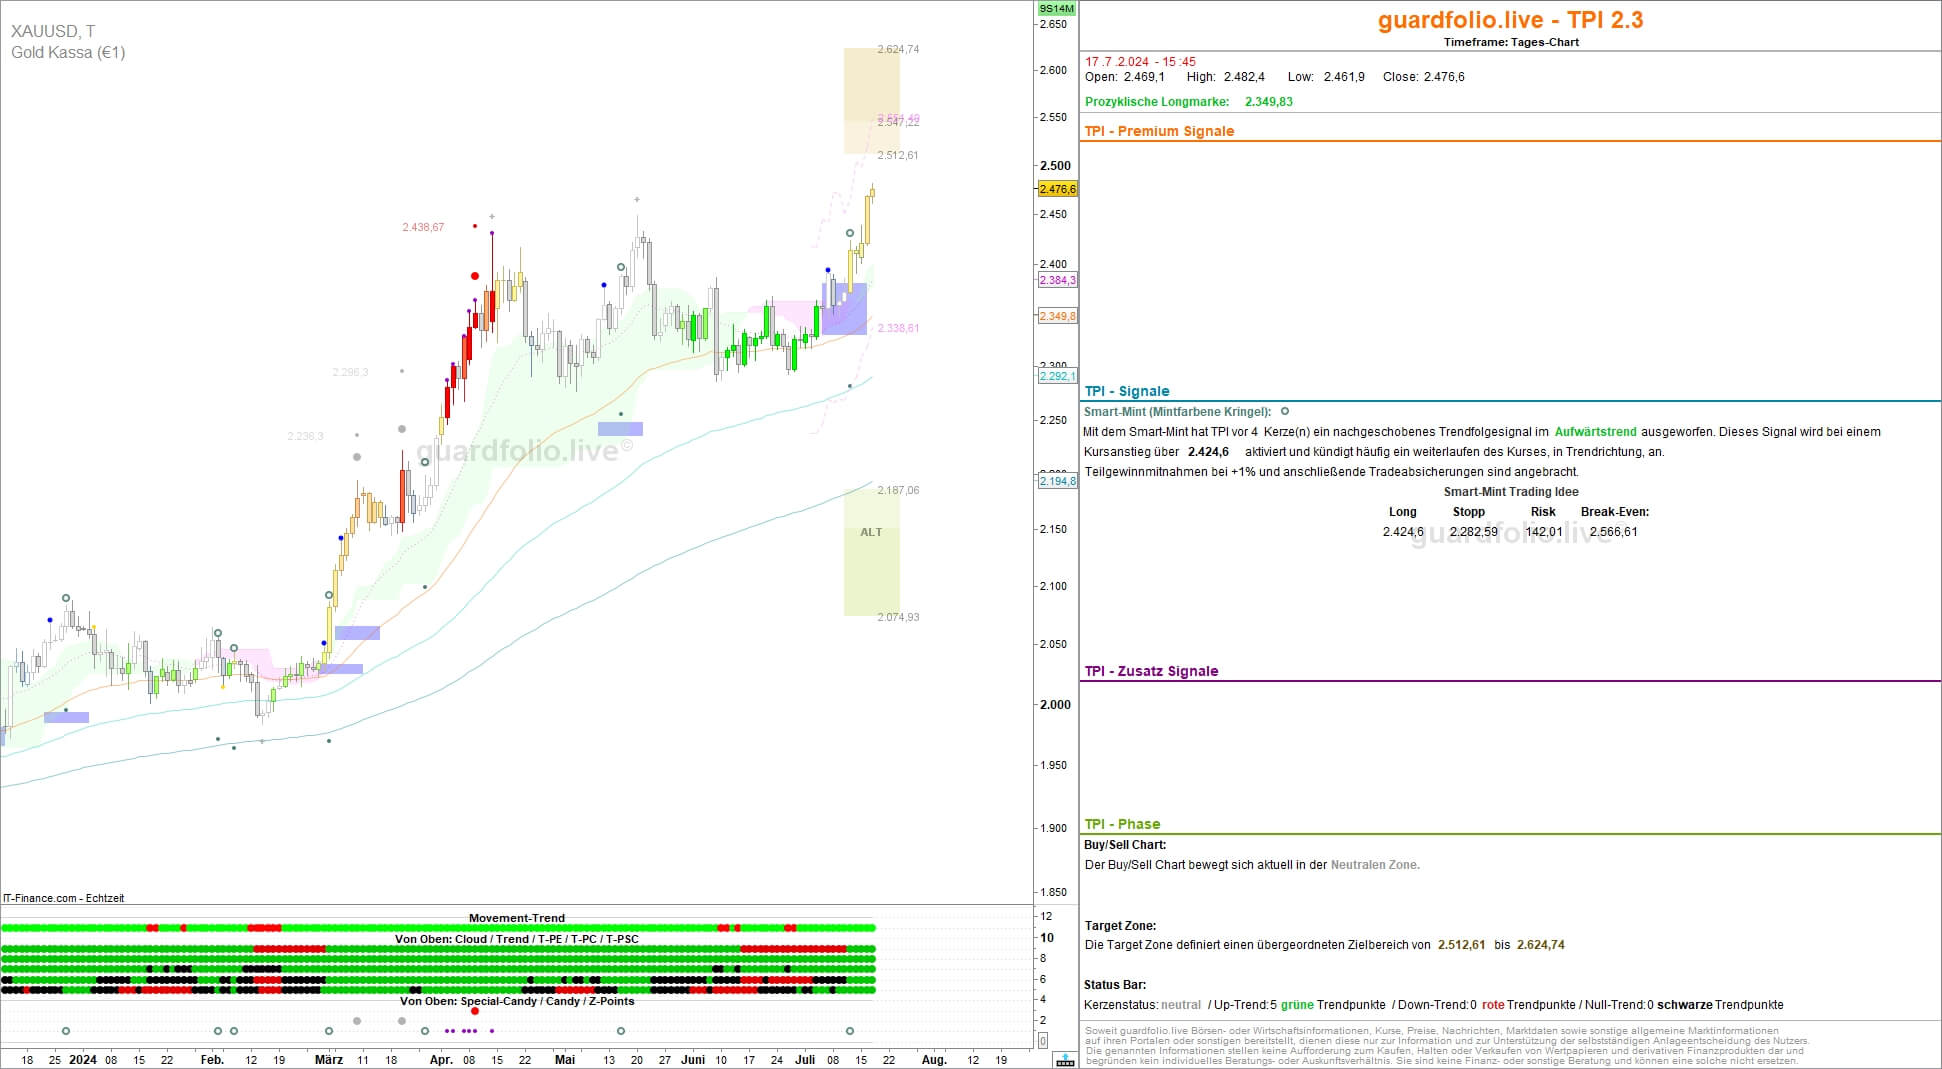Click the März label on time axis

coord(329,1059)
